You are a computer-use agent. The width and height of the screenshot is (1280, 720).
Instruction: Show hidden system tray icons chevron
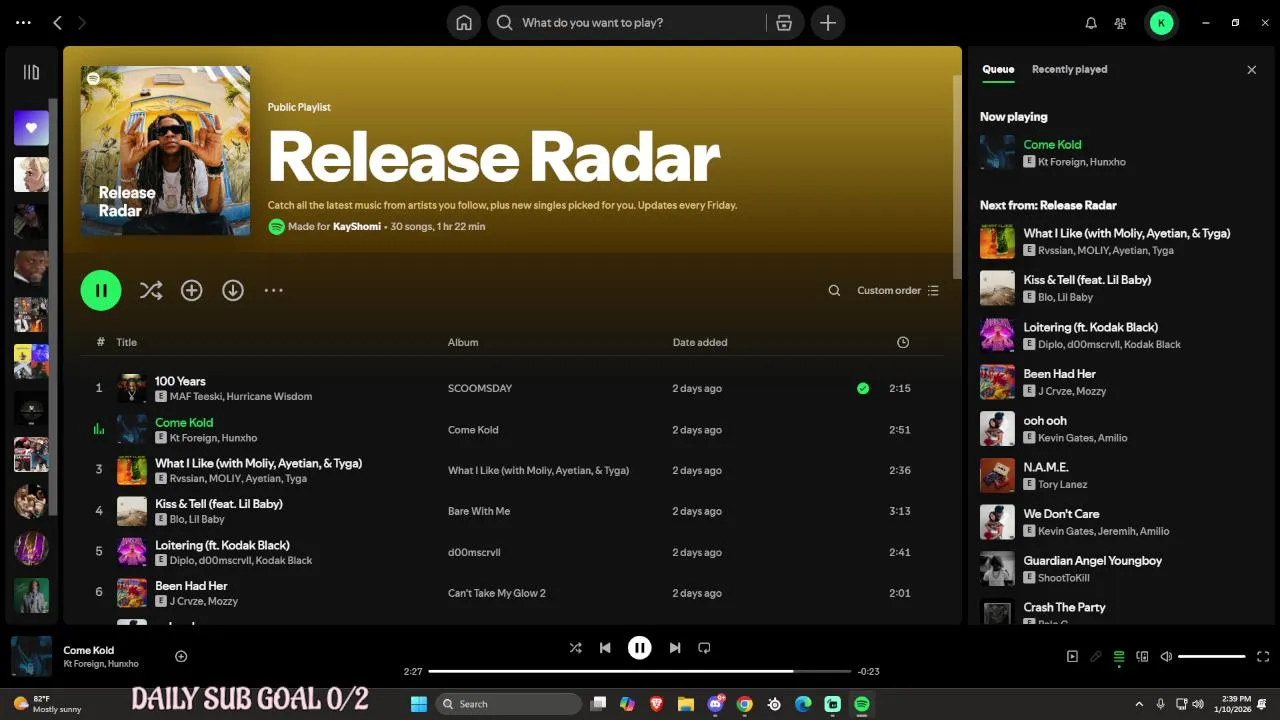pos(1138,704)
